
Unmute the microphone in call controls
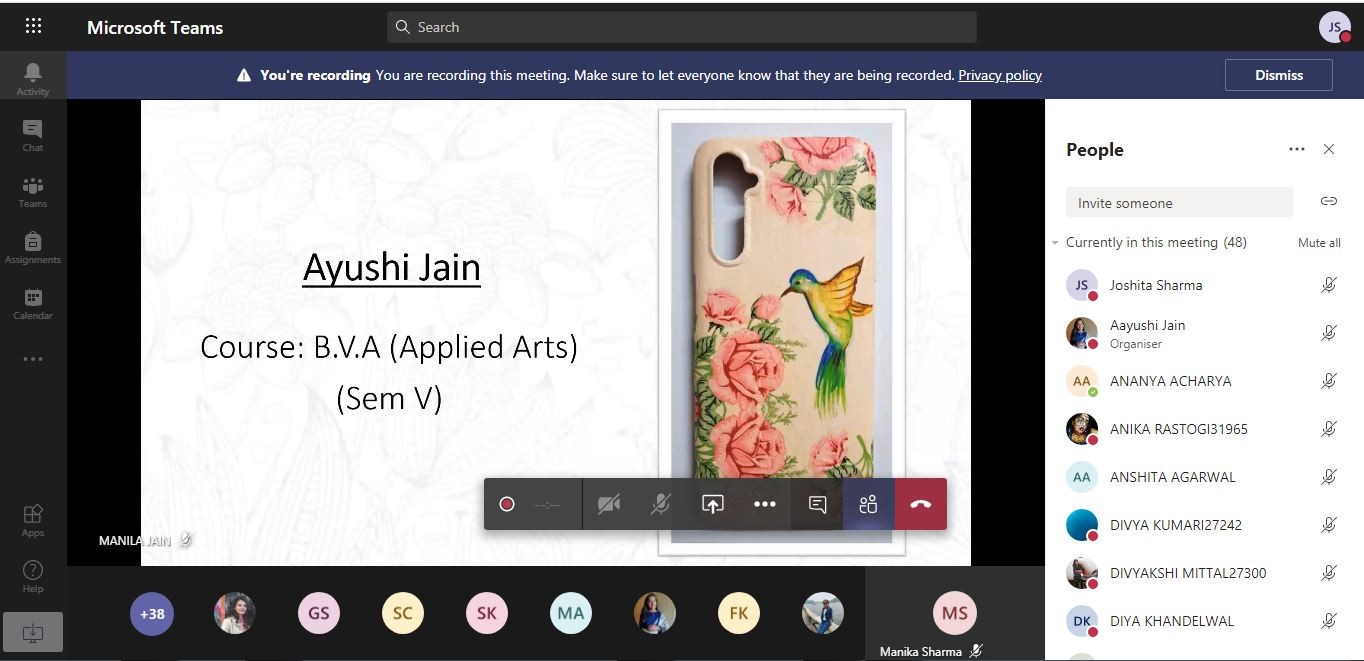pyautogui.click(x=660, y=504)
